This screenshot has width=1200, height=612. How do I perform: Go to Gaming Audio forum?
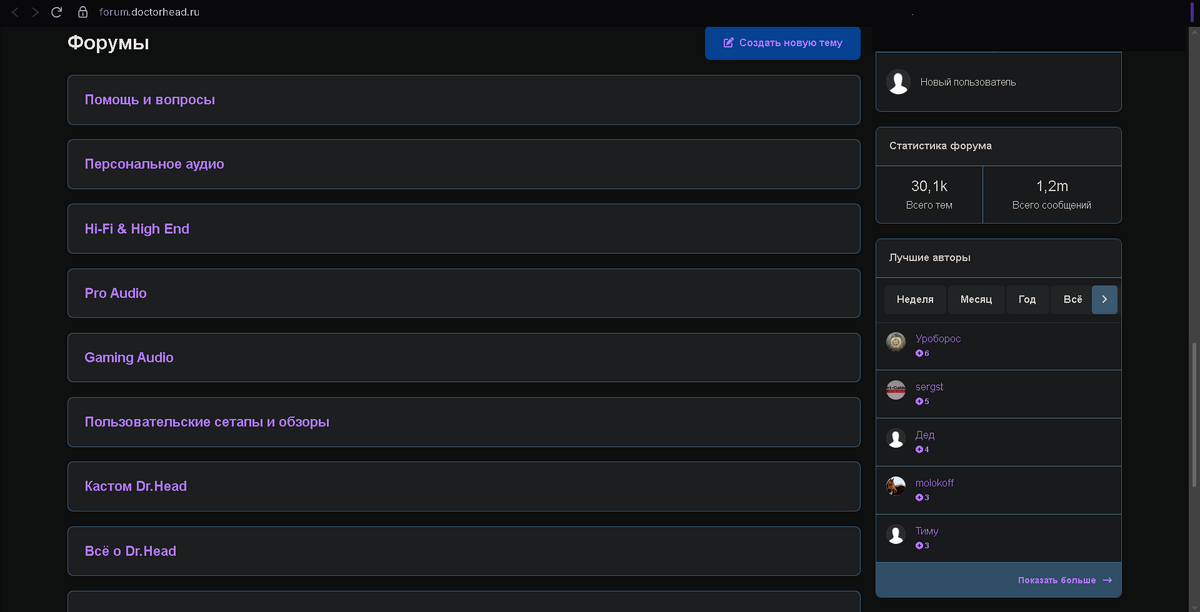[129, 358]
